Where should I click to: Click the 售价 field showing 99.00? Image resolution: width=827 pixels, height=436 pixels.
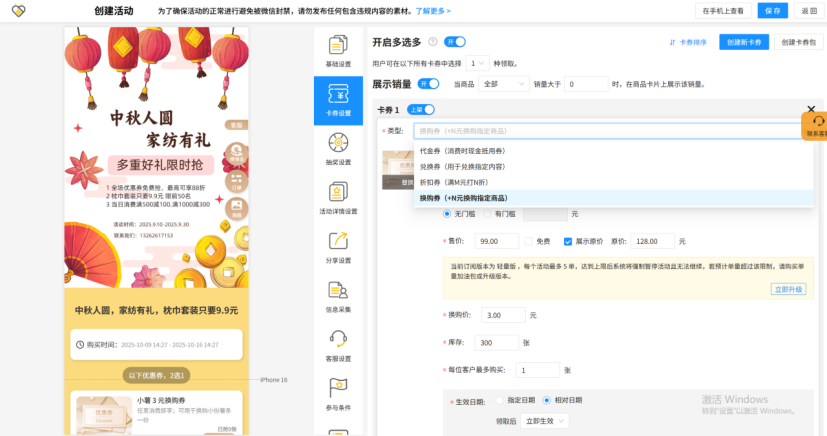click(x=497, y=241)
